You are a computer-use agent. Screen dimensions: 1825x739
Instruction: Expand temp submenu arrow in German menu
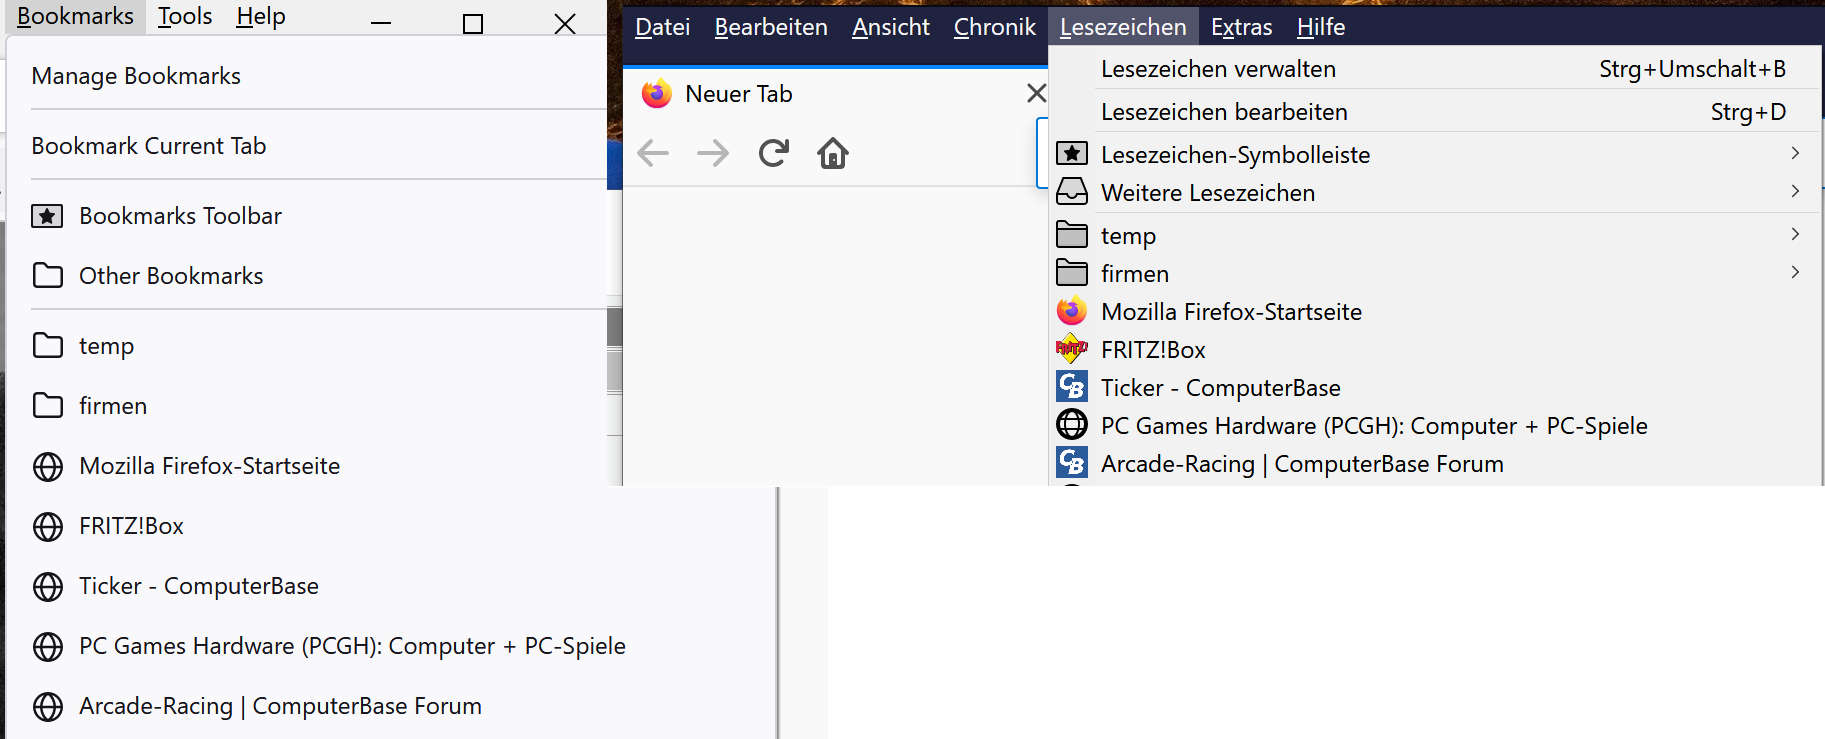point(1796,234)
